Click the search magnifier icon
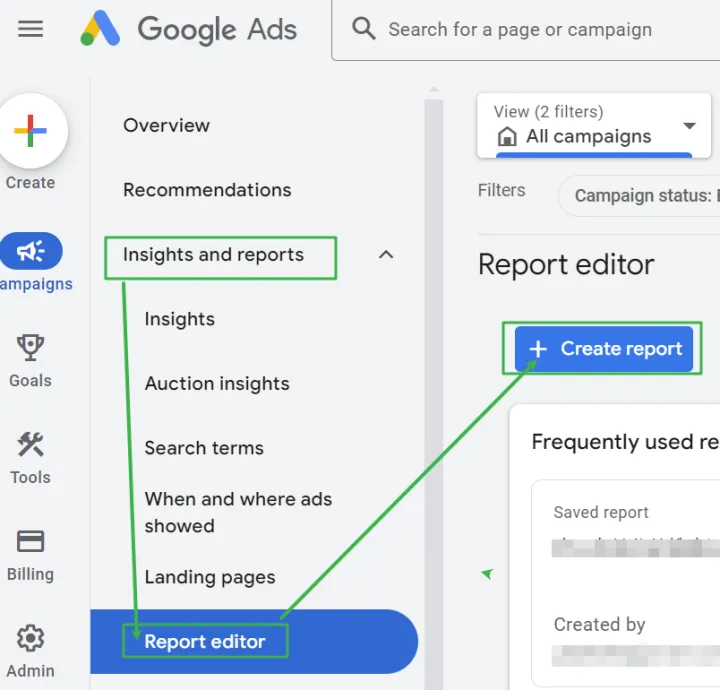The image size is (720, 690). pyautogui.click(x=363, y=29)
